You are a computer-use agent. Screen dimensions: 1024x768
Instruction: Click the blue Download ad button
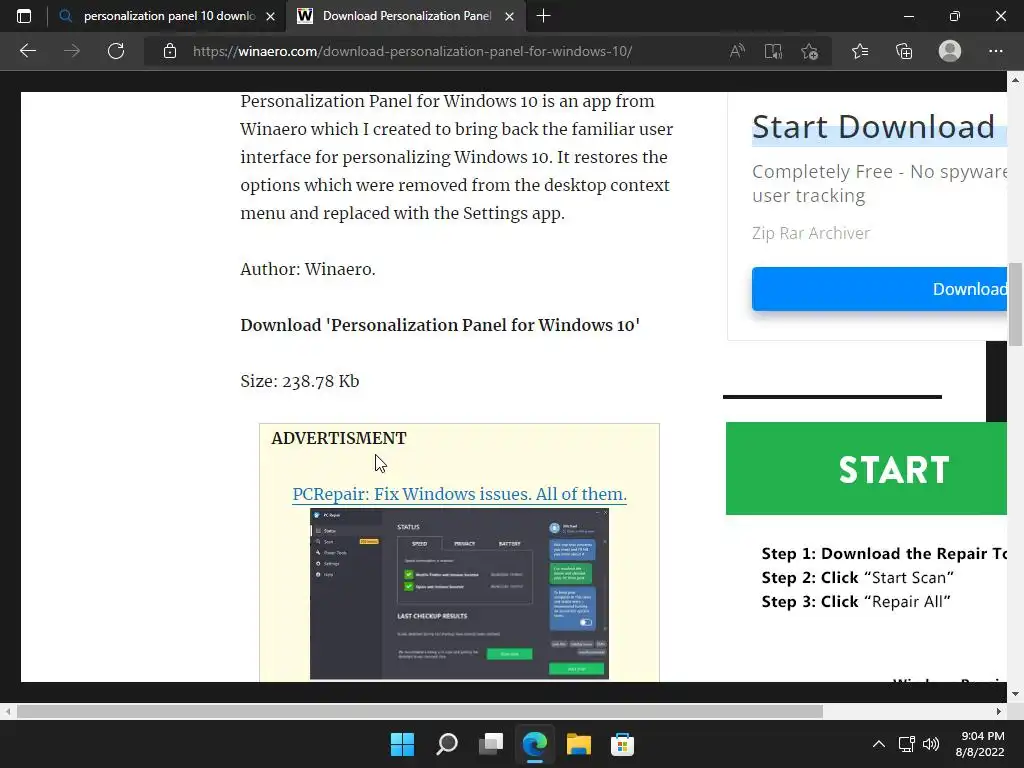[879, 289]
